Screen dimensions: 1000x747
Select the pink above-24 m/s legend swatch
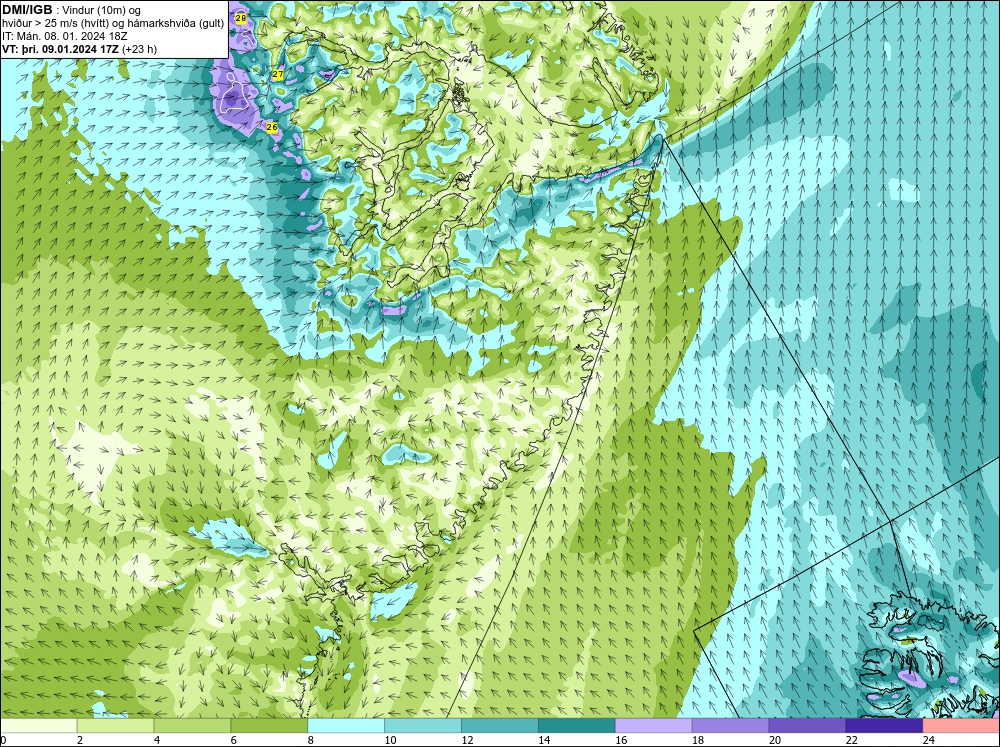click(961, 726)
